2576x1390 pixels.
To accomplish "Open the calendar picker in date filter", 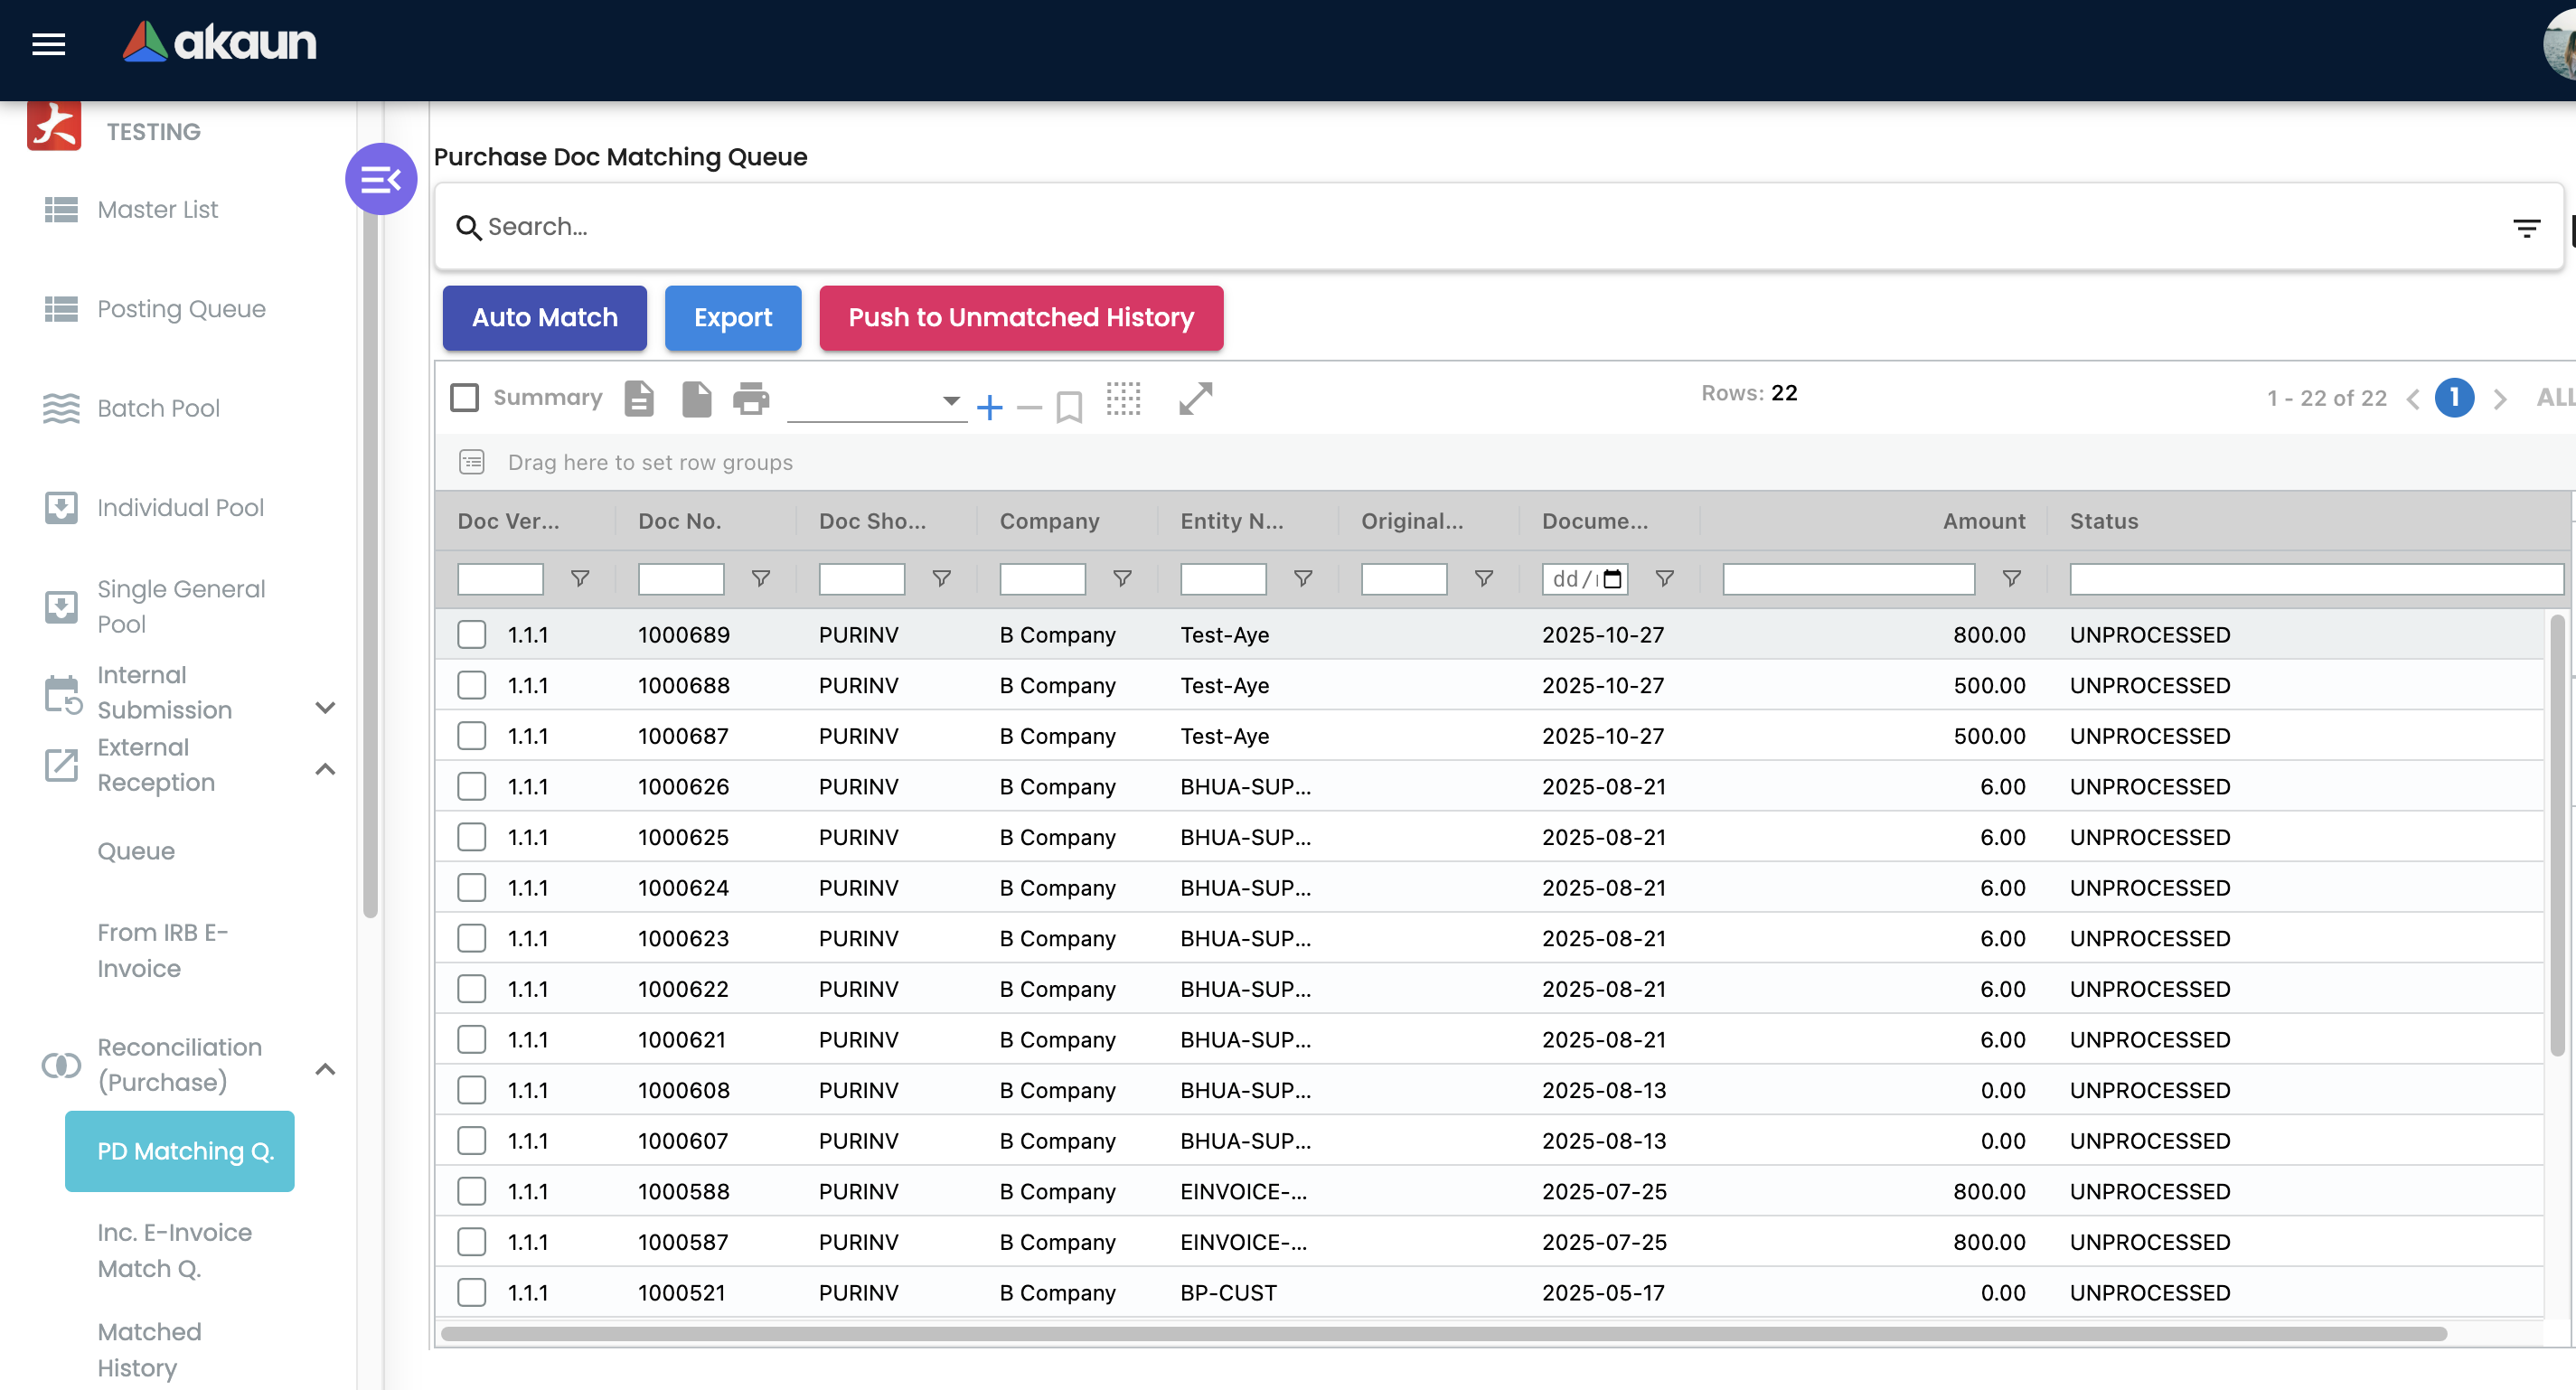I will [x=1612, y=579].
